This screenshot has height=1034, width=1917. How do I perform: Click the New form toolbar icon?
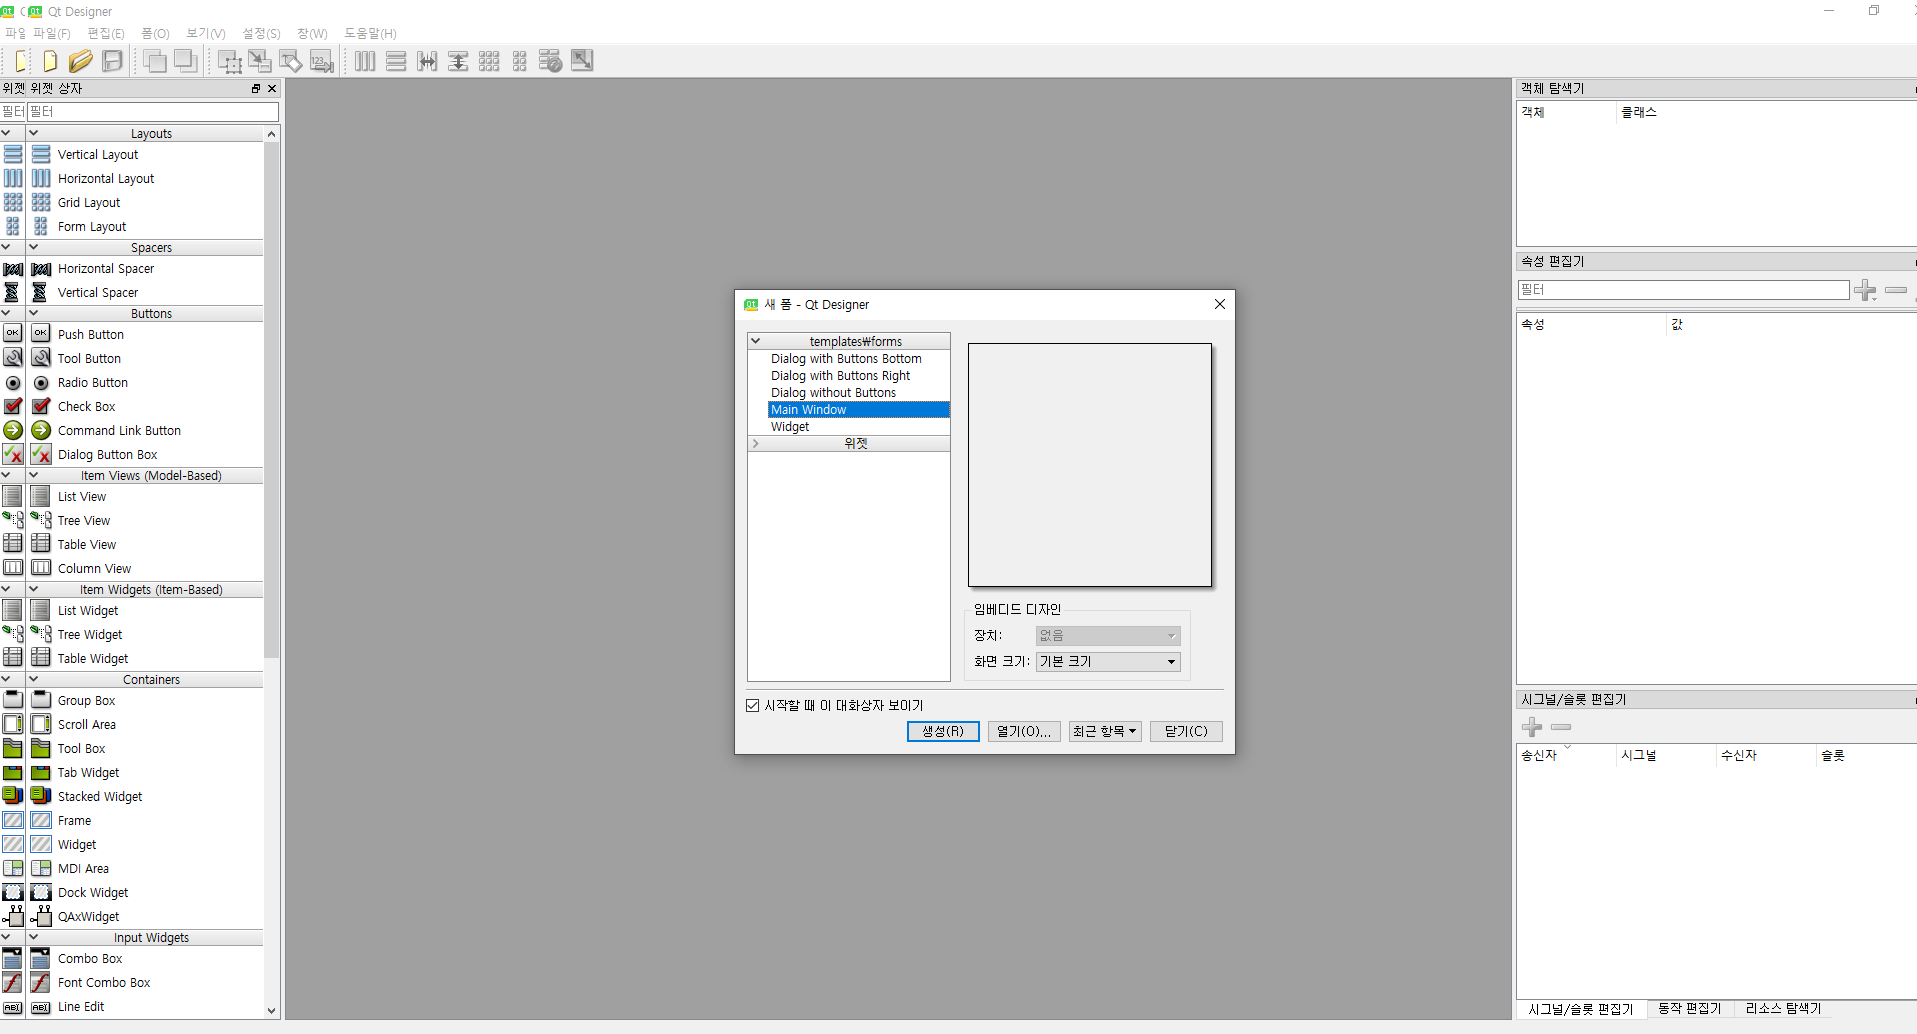(x=50, y=61)
